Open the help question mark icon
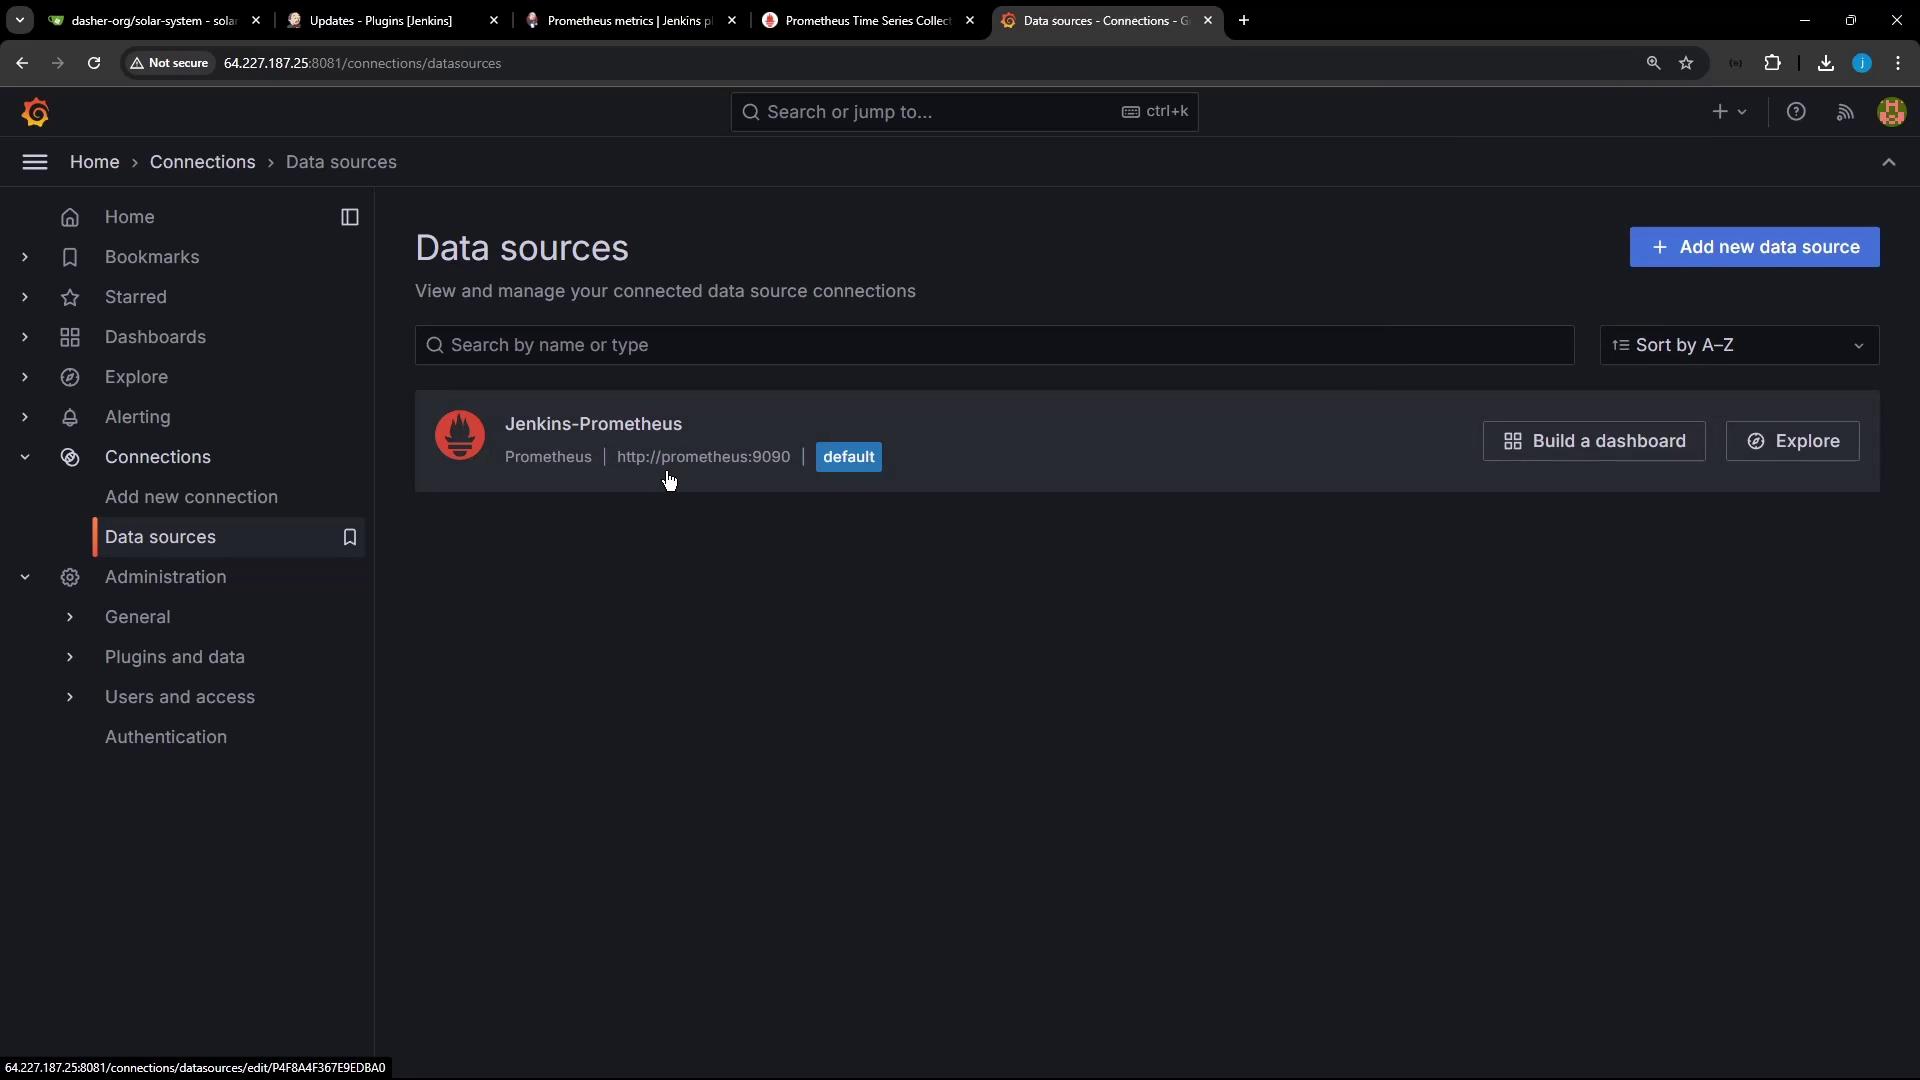This screenshot has width=1920, height=1080. (x=1796, y=112)
